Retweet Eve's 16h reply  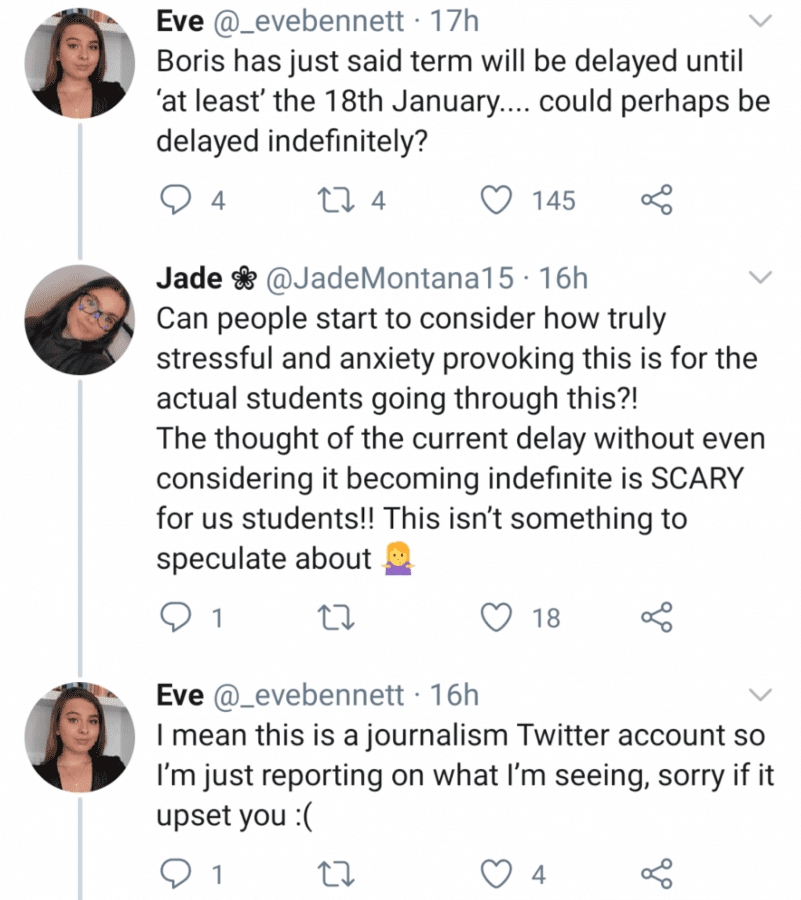tap(336, 874)
